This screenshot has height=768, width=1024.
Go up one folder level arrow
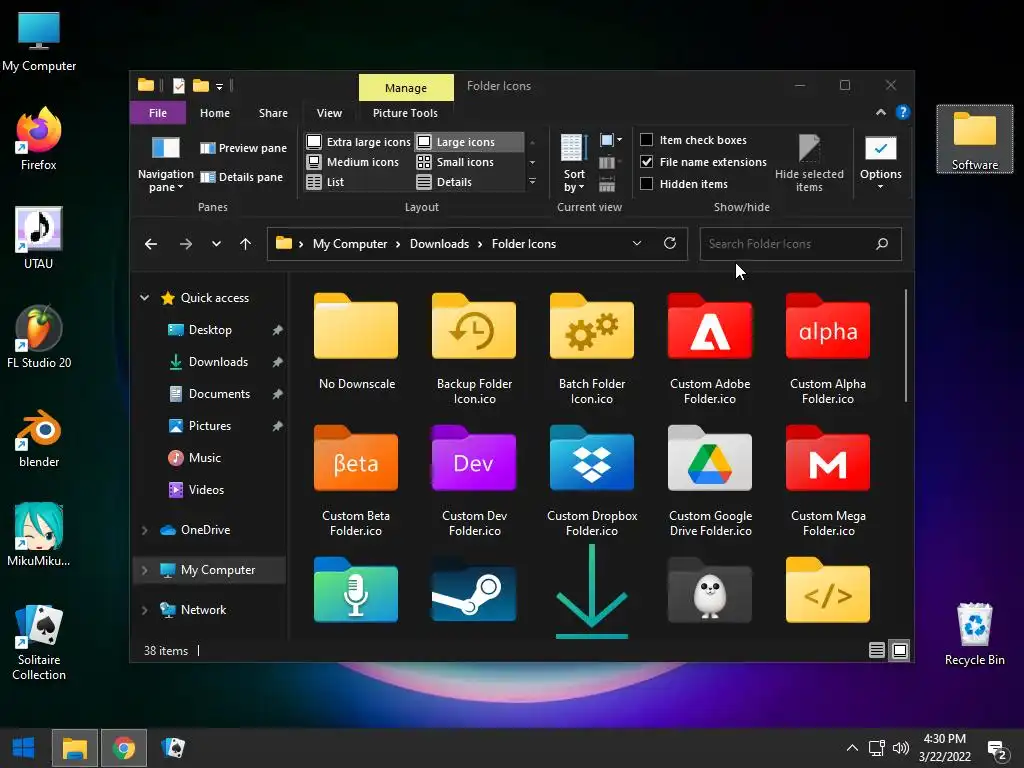click(x=246, y=244)
